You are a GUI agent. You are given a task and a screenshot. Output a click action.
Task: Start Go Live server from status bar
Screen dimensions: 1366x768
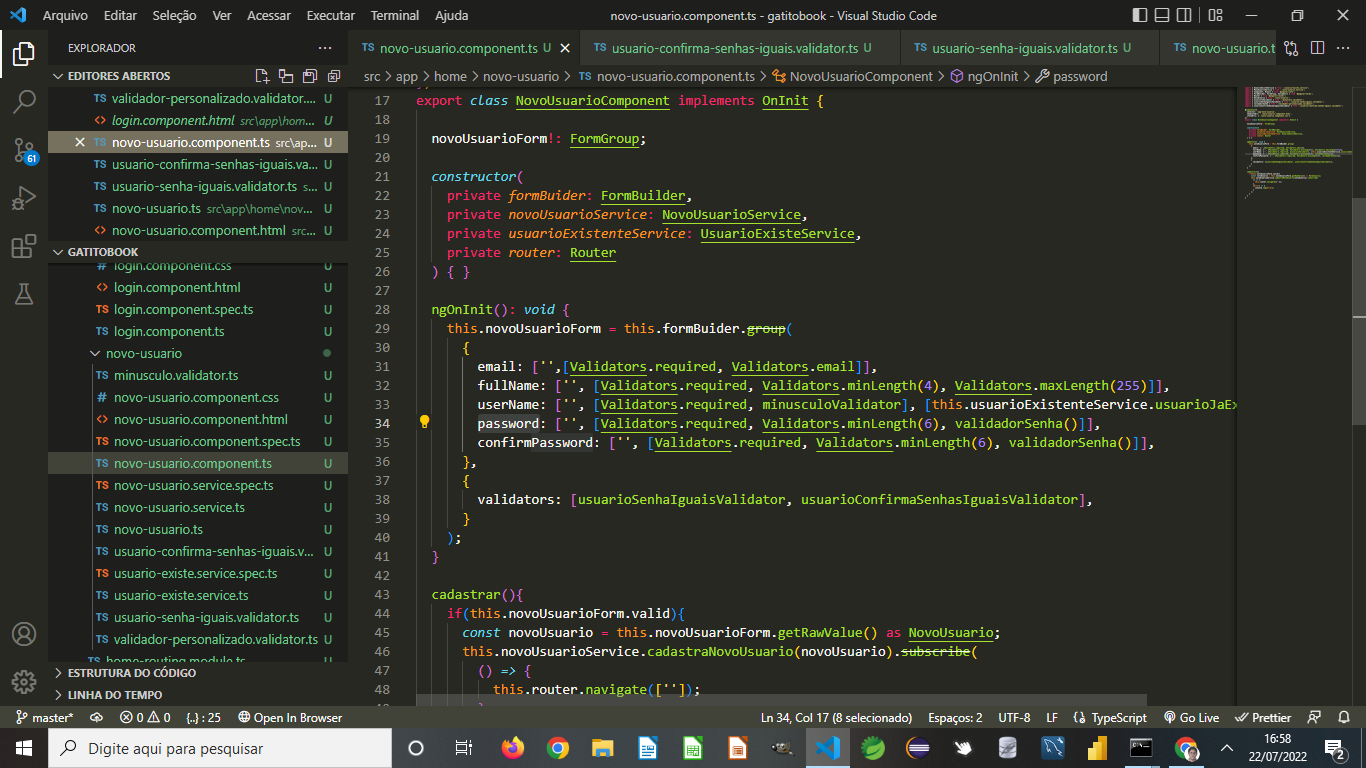pyautogui.click(x=1191, y=718)
